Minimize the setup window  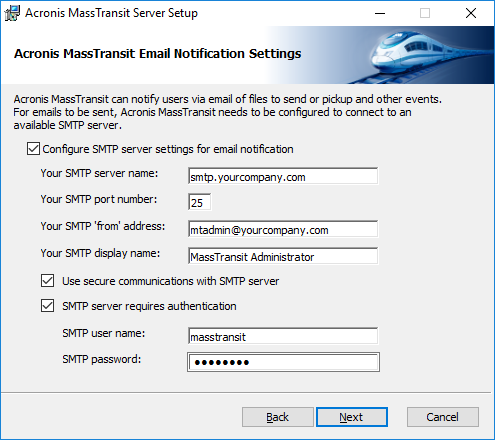[x=380, y=13]
